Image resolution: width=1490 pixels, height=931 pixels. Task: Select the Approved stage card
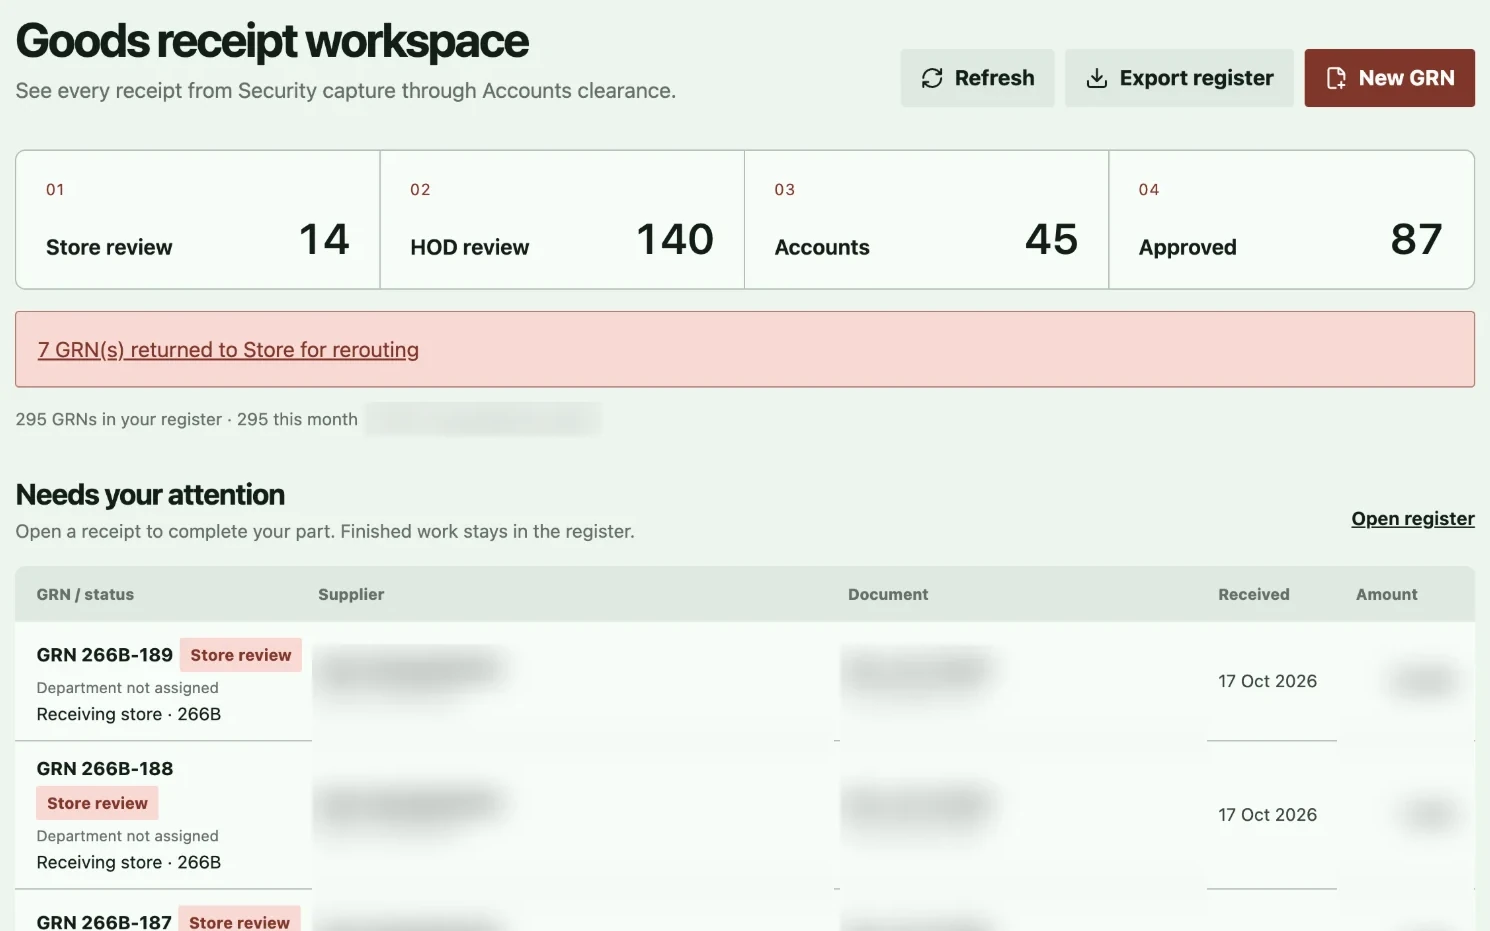(x=1291, y=220)
